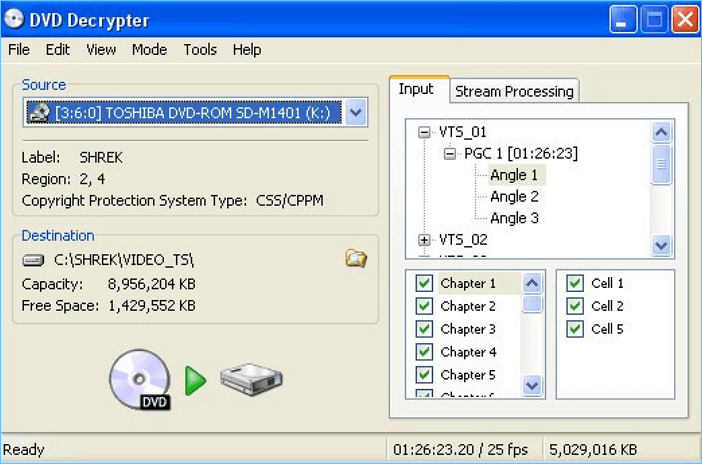Uncheck Chapter 1 checkbox
This screenshot has height=464, width=702.
pyautogui.click(x=424, y=283)
